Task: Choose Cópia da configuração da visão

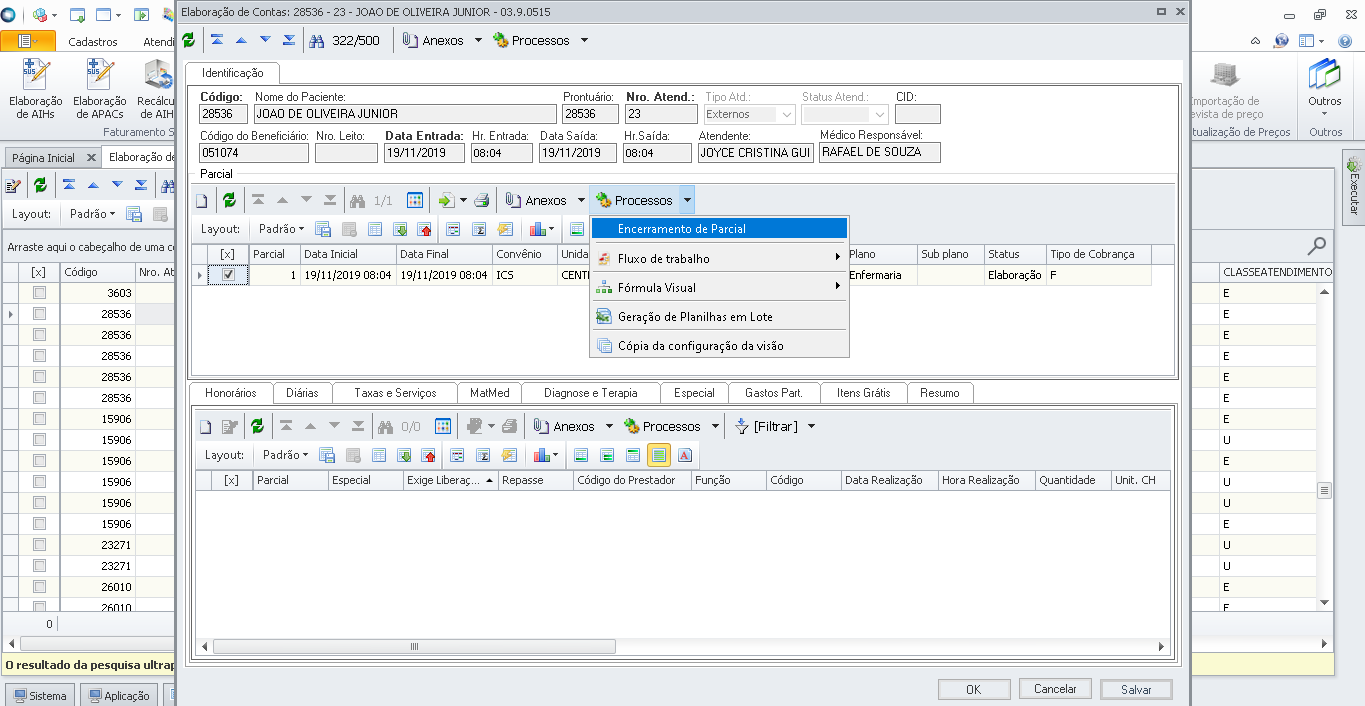Action: (719, 346)
